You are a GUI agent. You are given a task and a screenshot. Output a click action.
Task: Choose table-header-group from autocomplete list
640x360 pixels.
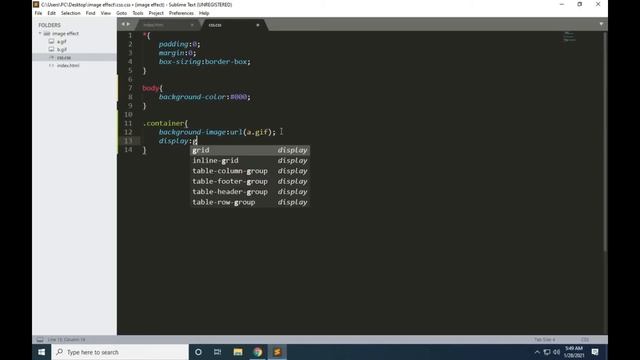coord(250,192)
